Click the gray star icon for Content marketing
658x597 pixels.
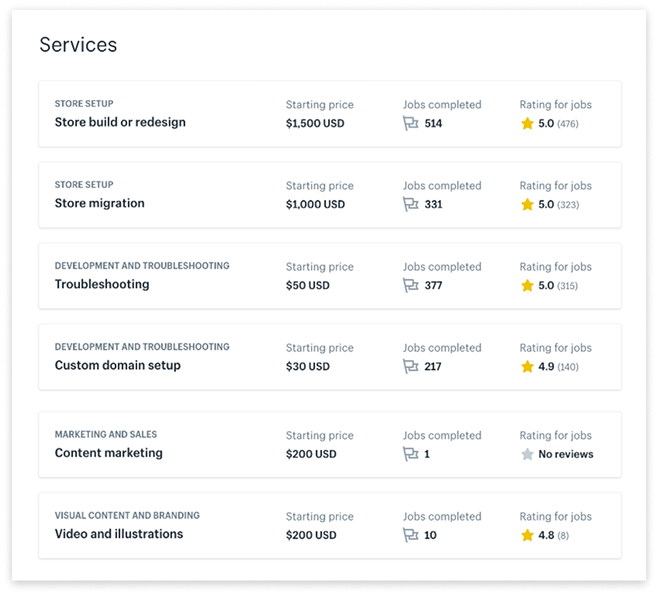(527, 453)
